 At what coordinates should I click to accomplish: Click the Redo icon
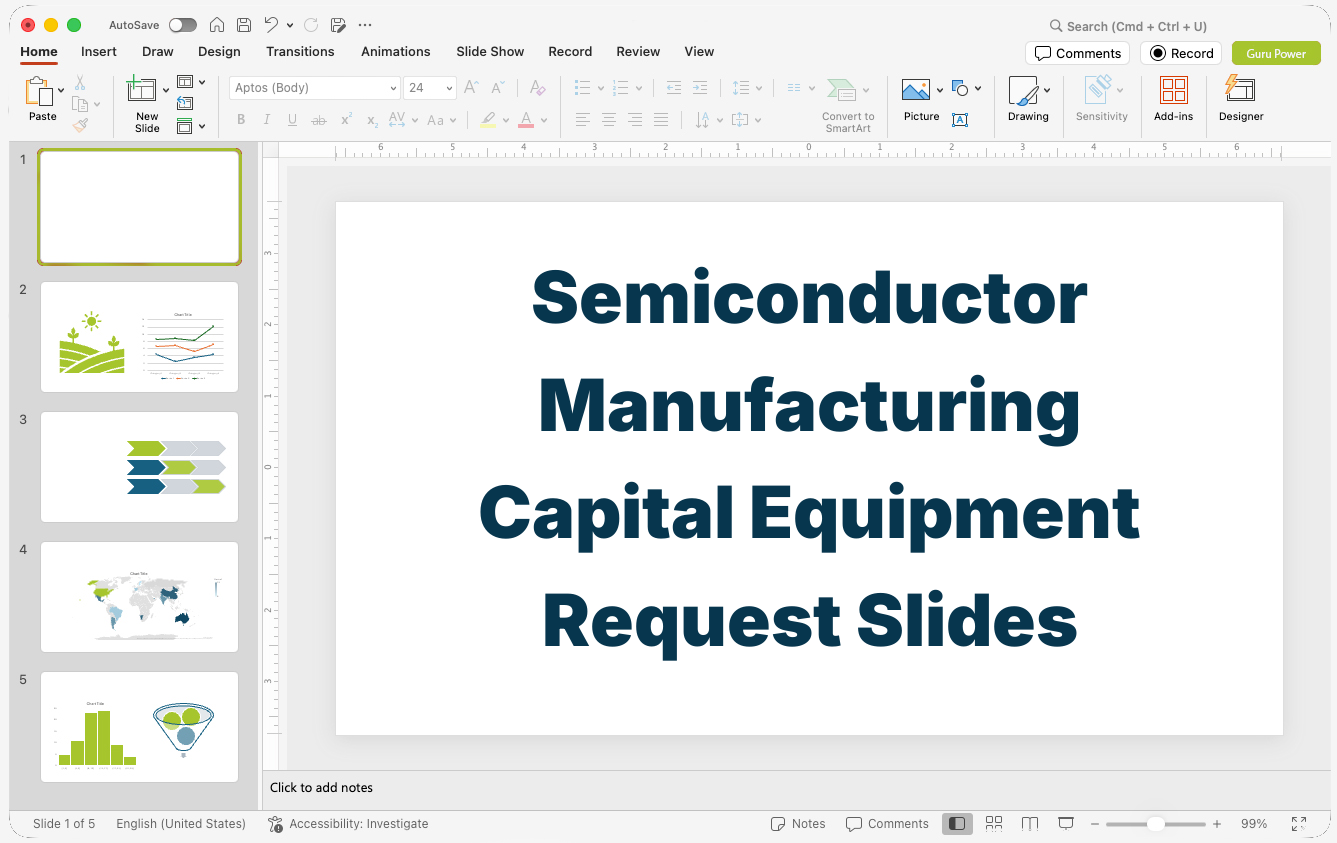(x=311, y=25)
